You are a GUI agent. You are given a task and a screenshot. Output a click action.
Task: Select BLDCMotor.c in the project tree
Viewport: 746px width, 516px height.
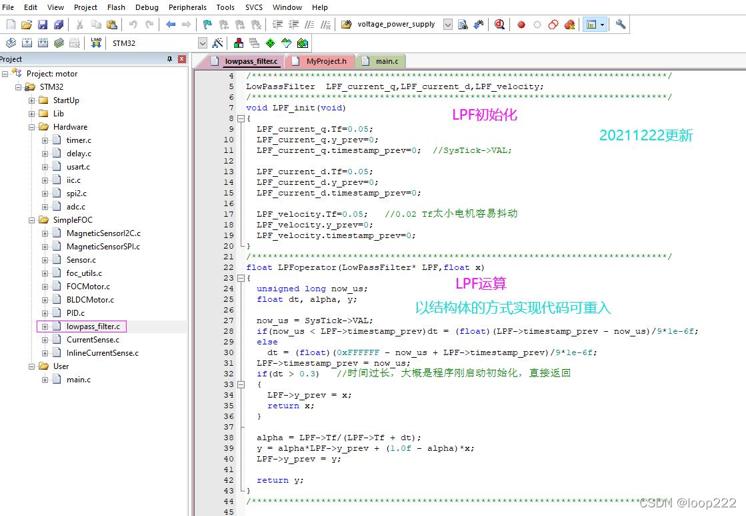pos(90,300)
